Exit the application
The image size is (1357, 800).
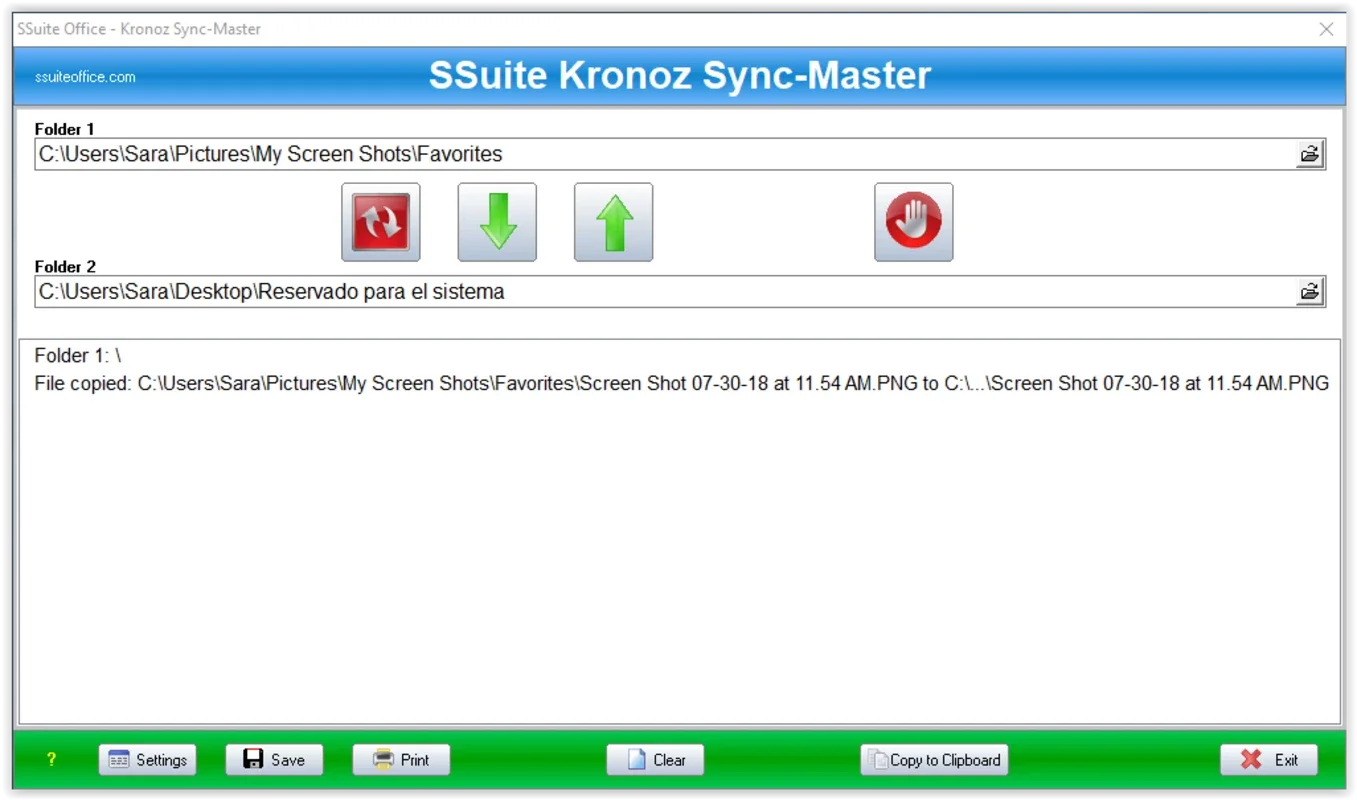(x=1269, y=760)
